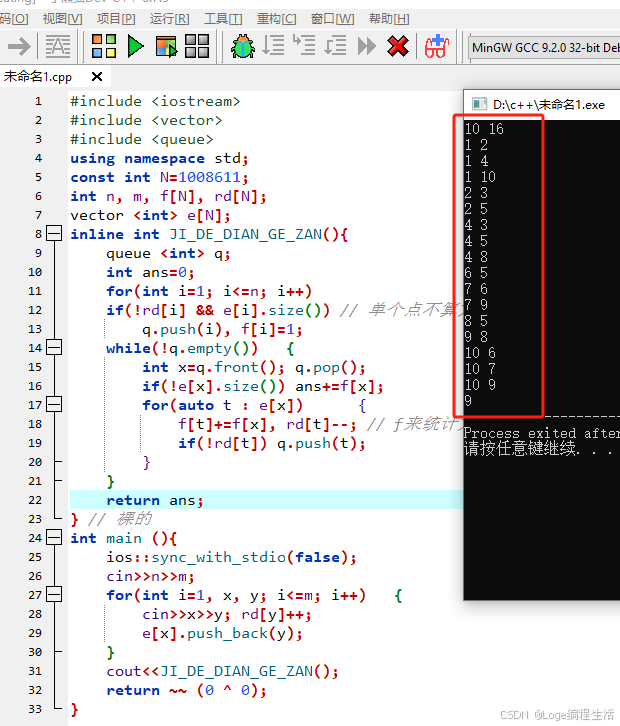Viewport: 620px width, 726px height.
Task: Open the 窗口[W] menu
Action: point(332,19)
